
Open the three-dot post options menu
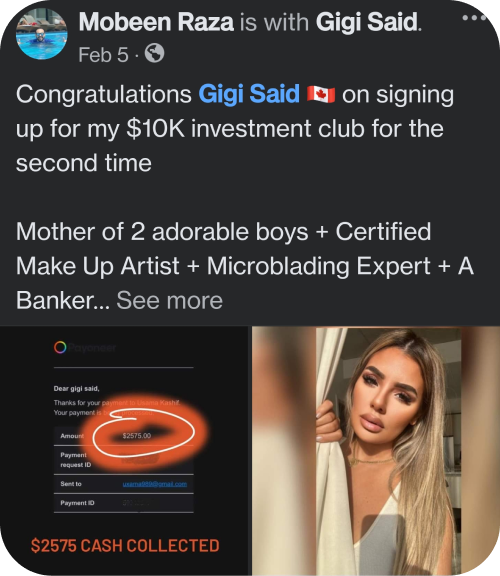click(474, 17)
